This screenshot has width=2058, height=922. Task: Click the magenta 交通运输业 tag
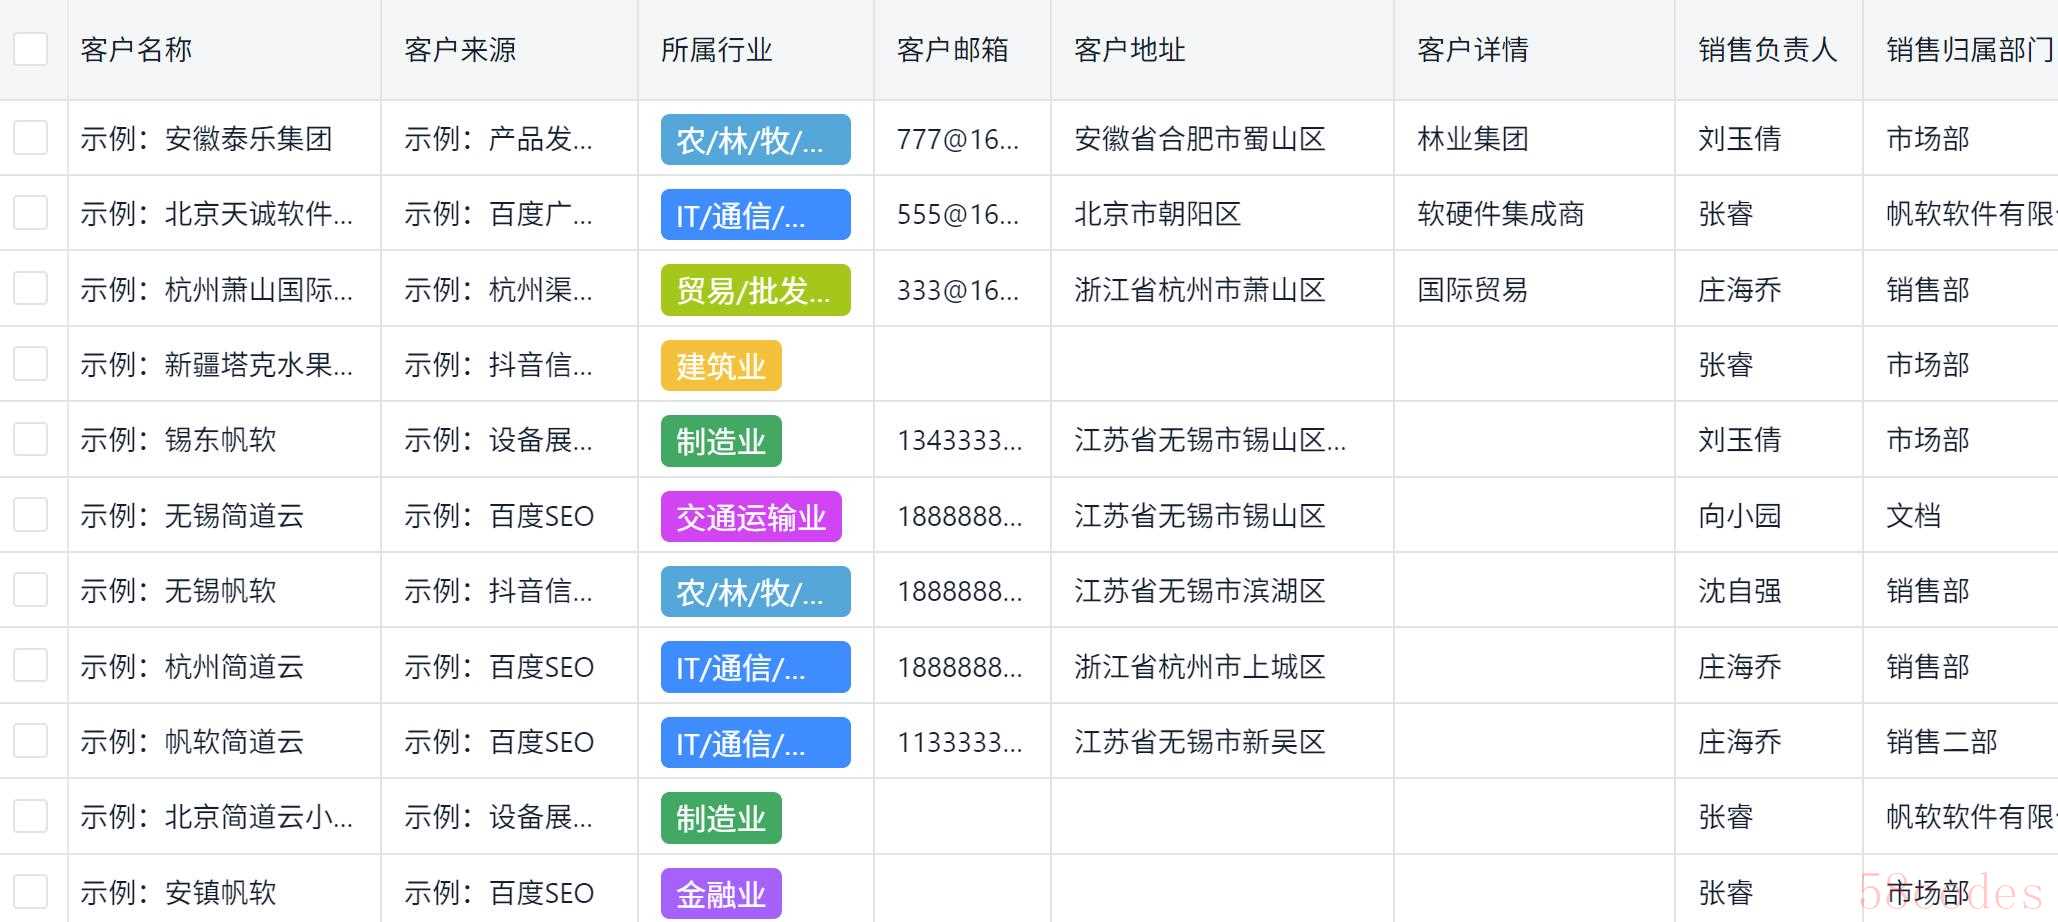point(750,517)
